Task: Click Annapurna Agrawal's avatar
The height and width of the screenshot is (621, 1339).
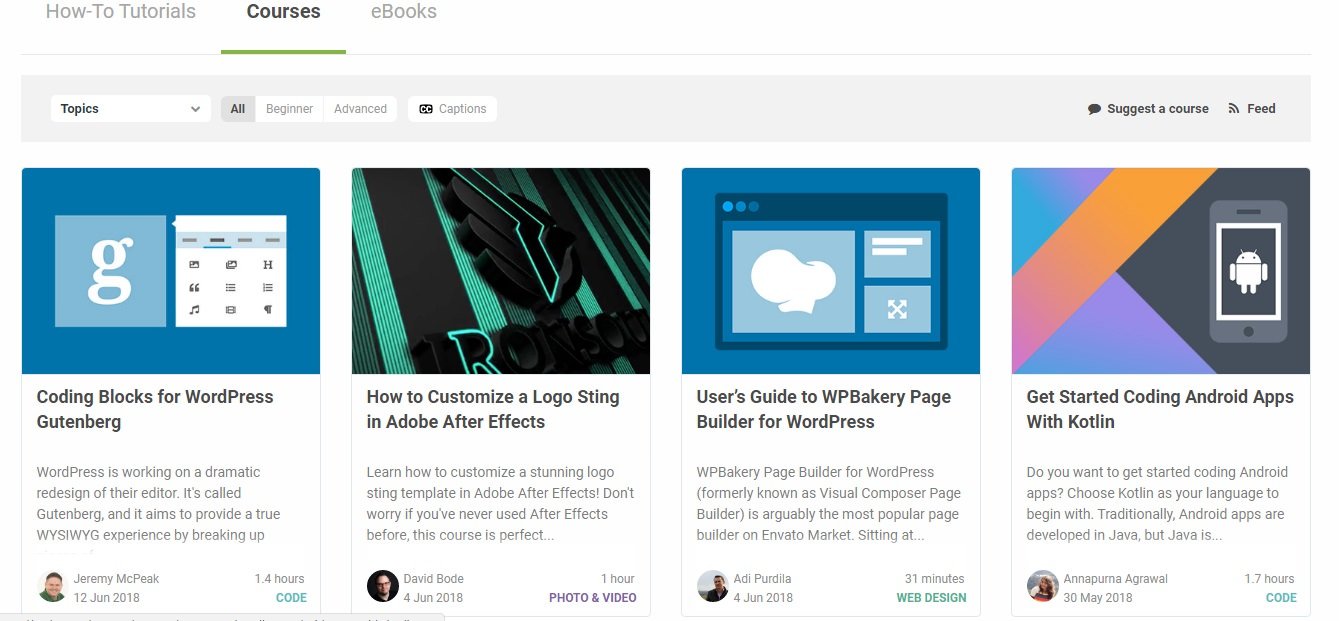Action: 1043,587
